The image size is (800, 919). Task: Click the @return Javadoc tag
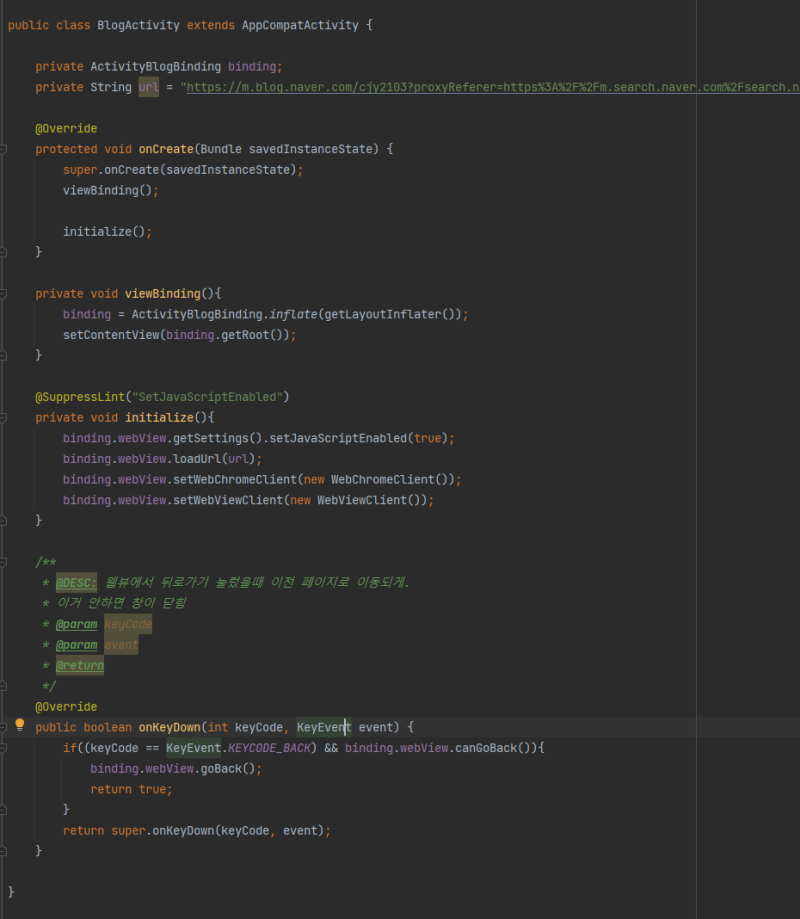click(80, 665)
